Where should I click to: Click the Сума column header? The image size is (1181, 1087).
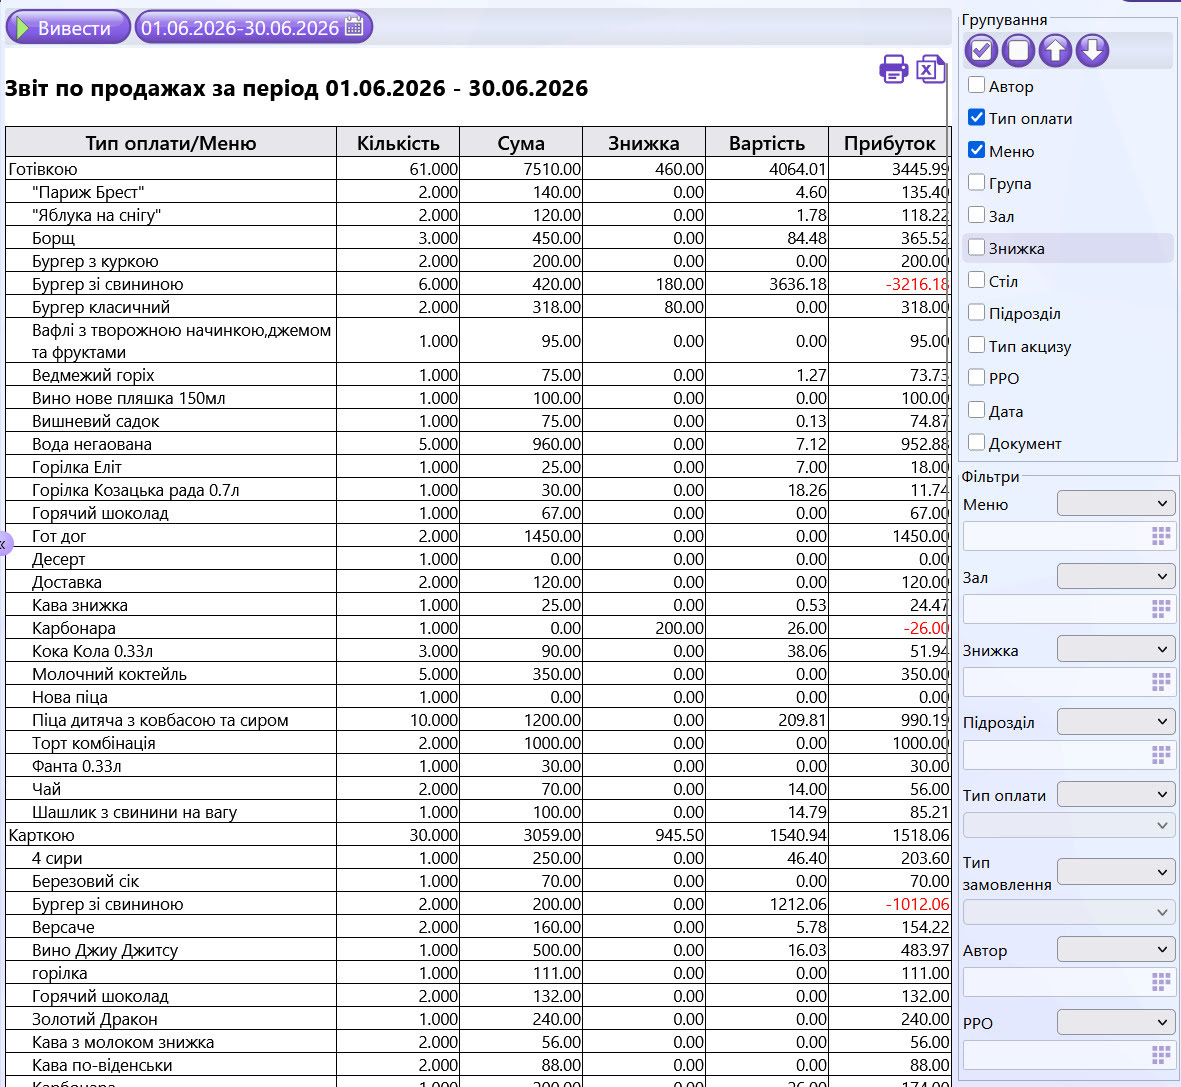(x=520, y=142)
